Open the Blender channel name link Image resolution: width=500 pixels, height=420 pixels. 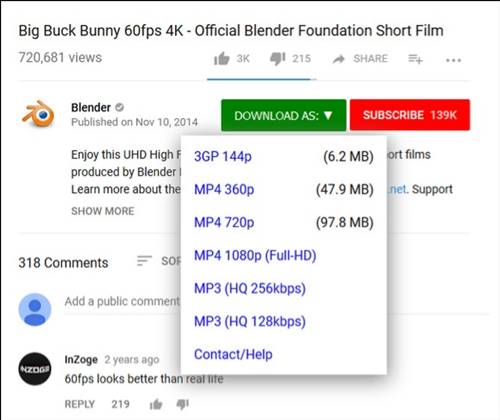91,107
